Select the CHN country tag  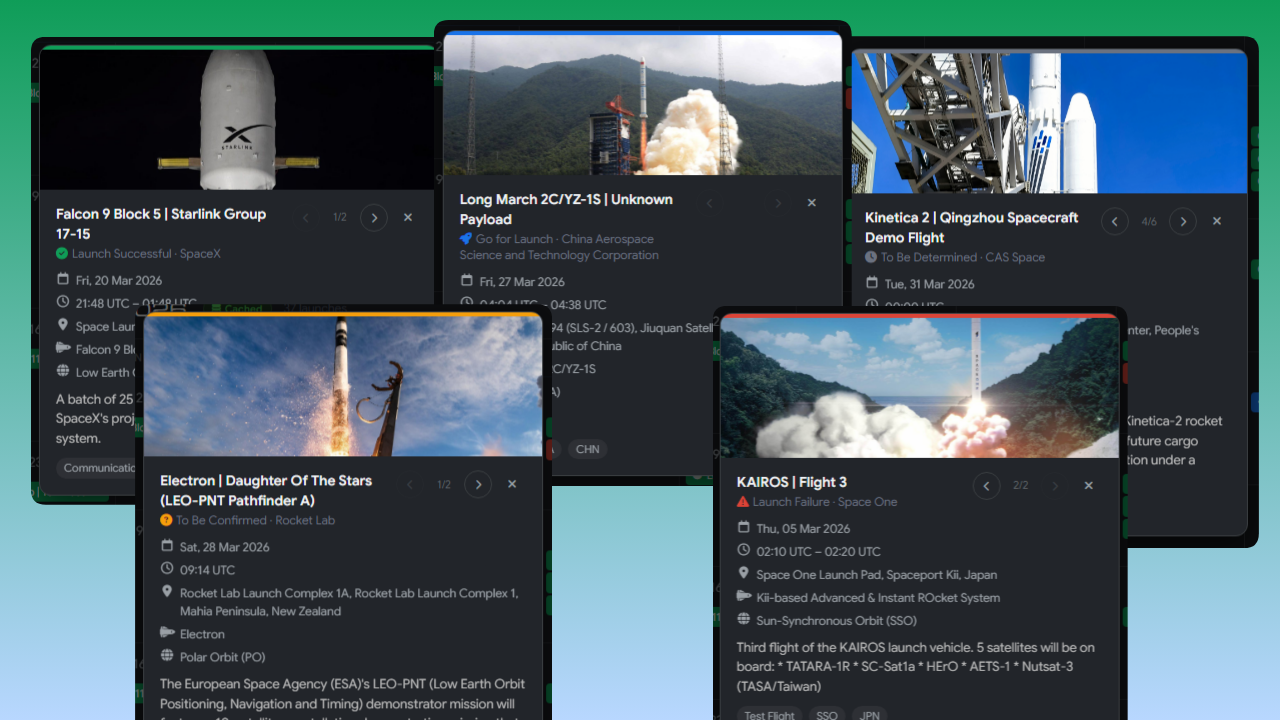588,449
